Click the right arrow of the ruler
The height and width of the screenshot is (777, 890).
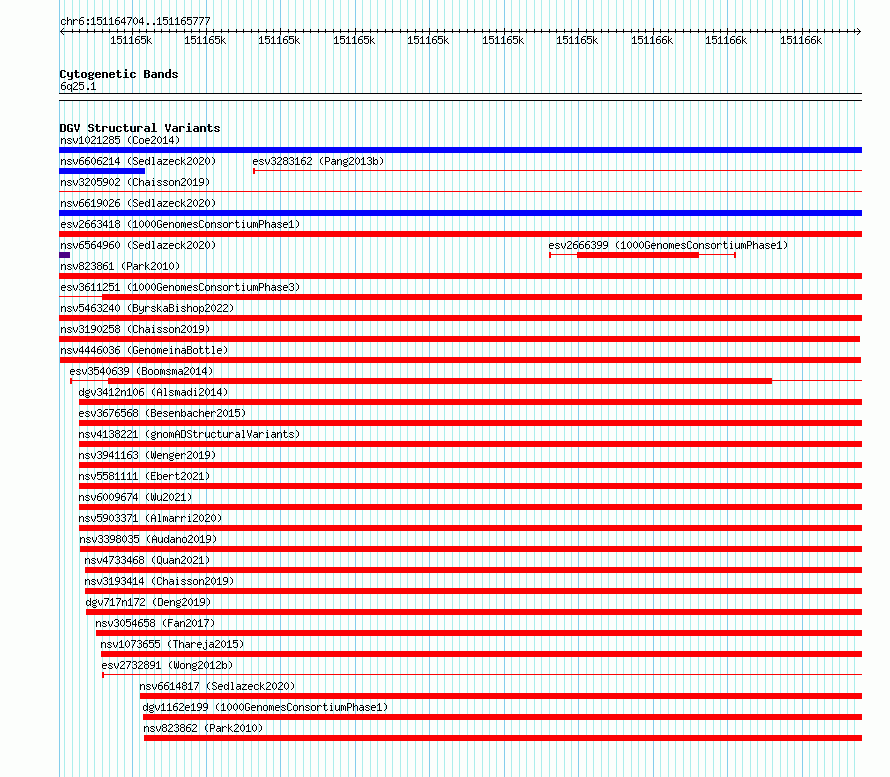pyautogui.click(x=859, y=32)
